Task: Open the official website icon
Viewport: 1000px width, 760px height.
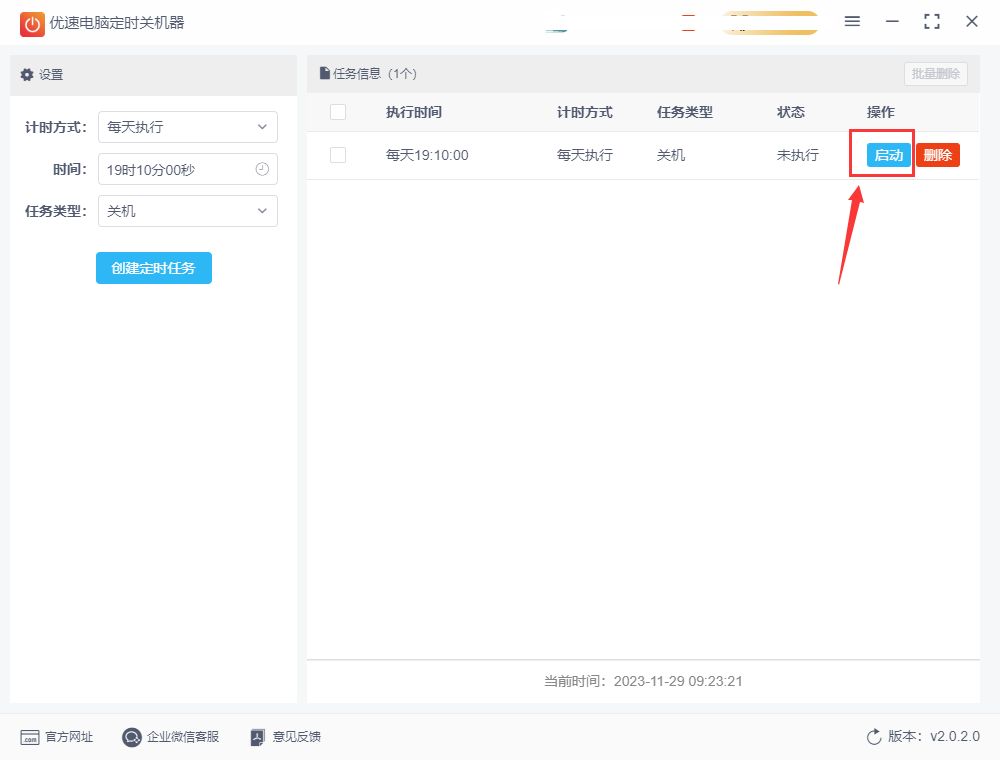Action: (x=29, y=737)
